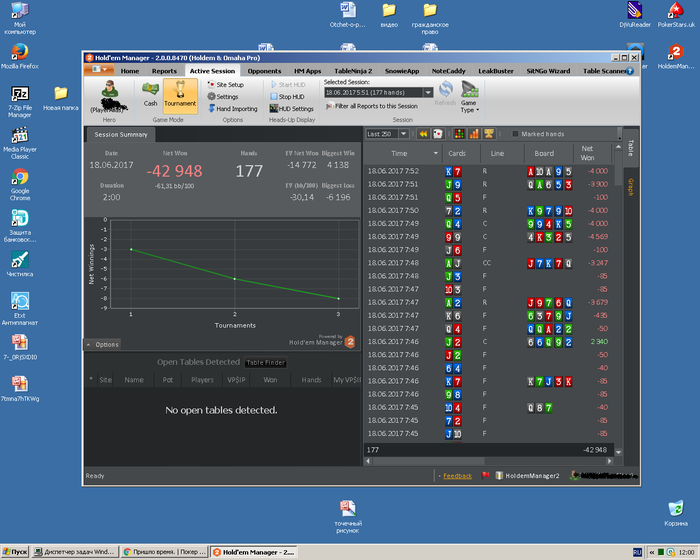Switch to the vertical Graph tab
The image size is (700, 560).
coord(630,187)
